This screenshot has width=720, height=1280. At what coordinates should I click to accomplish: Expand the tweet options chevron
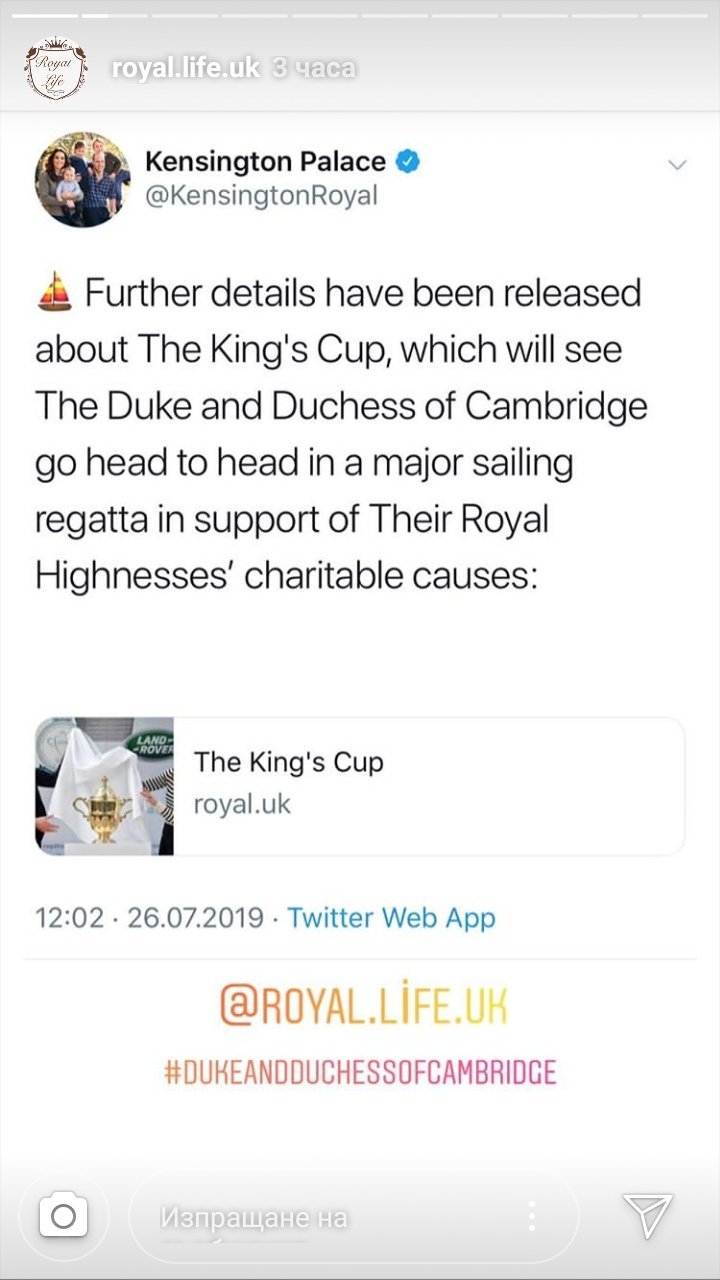pyautogui.click(x=677, y=164)
